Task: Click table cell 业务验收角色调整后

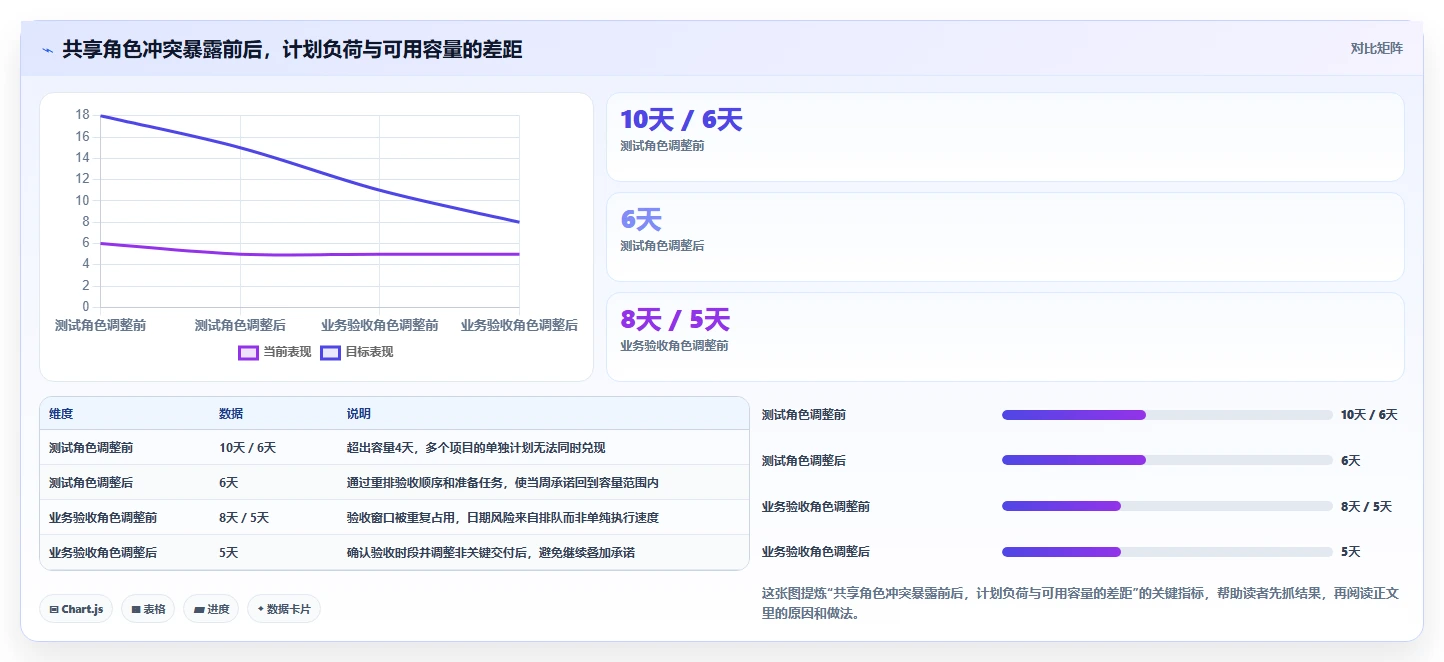Action: click(103, 553)
